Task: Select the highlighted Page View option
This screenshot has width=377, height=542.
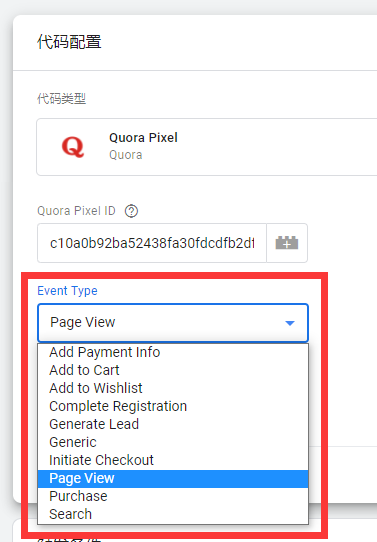Action: click(173, 478)
